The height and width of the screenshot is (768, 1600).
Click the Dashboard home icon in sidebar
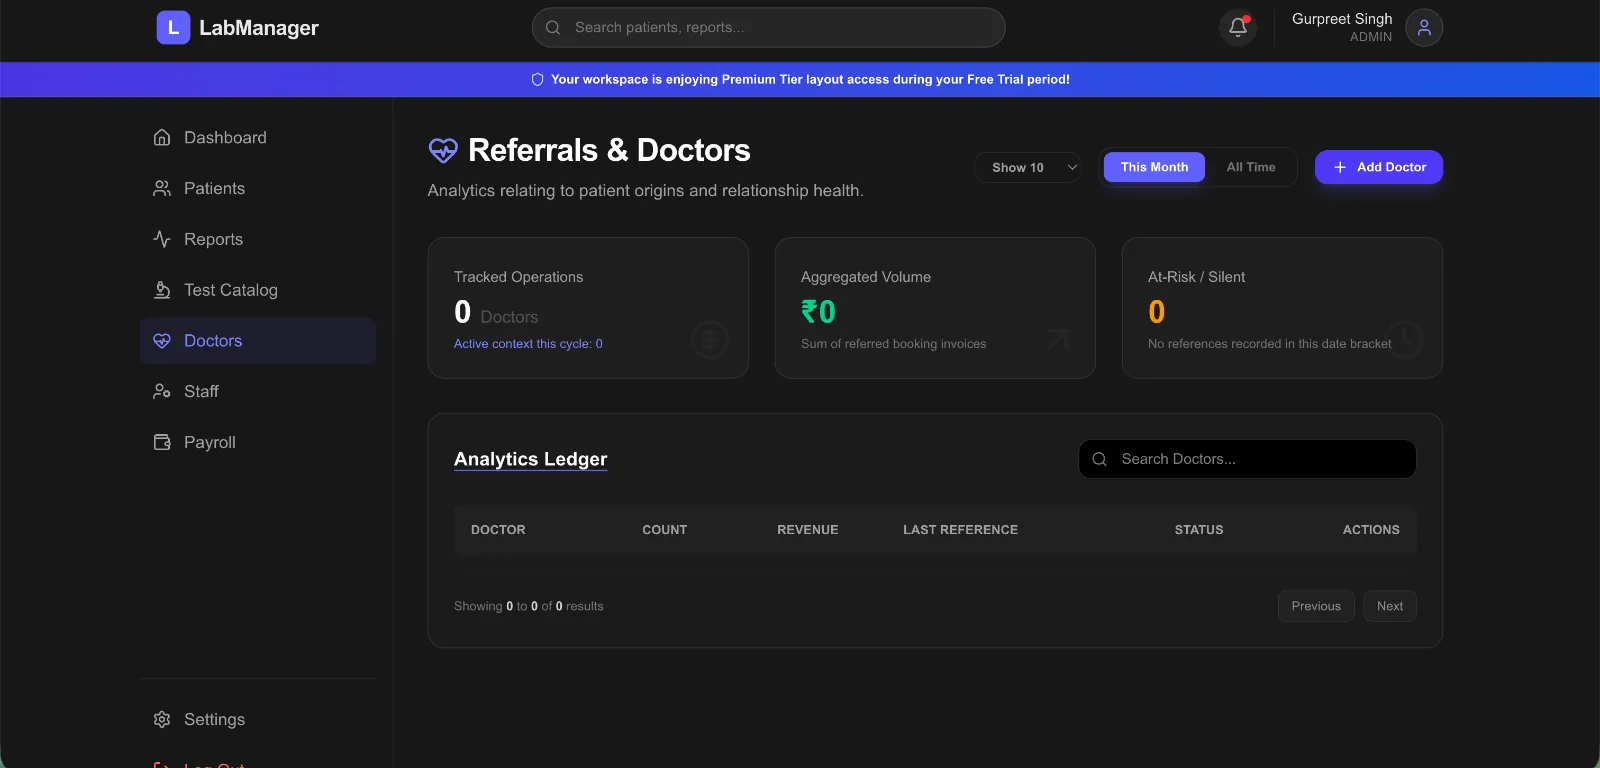(162, 137)
